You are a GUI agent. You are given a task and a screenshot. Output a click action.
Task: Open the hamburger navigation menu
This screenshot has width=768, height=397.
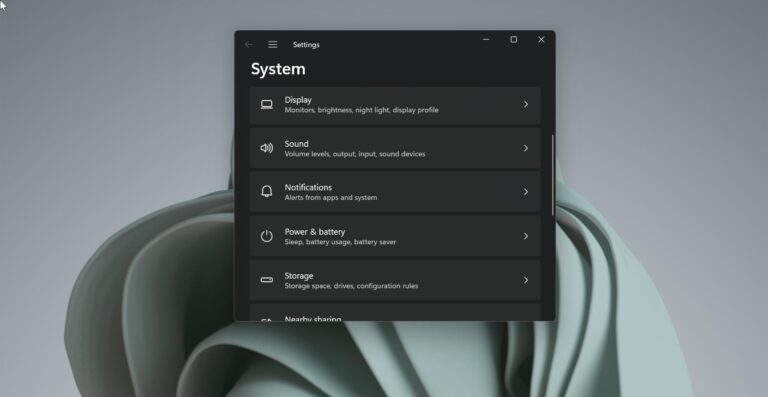pyautogui.click(x=273, y=45)
